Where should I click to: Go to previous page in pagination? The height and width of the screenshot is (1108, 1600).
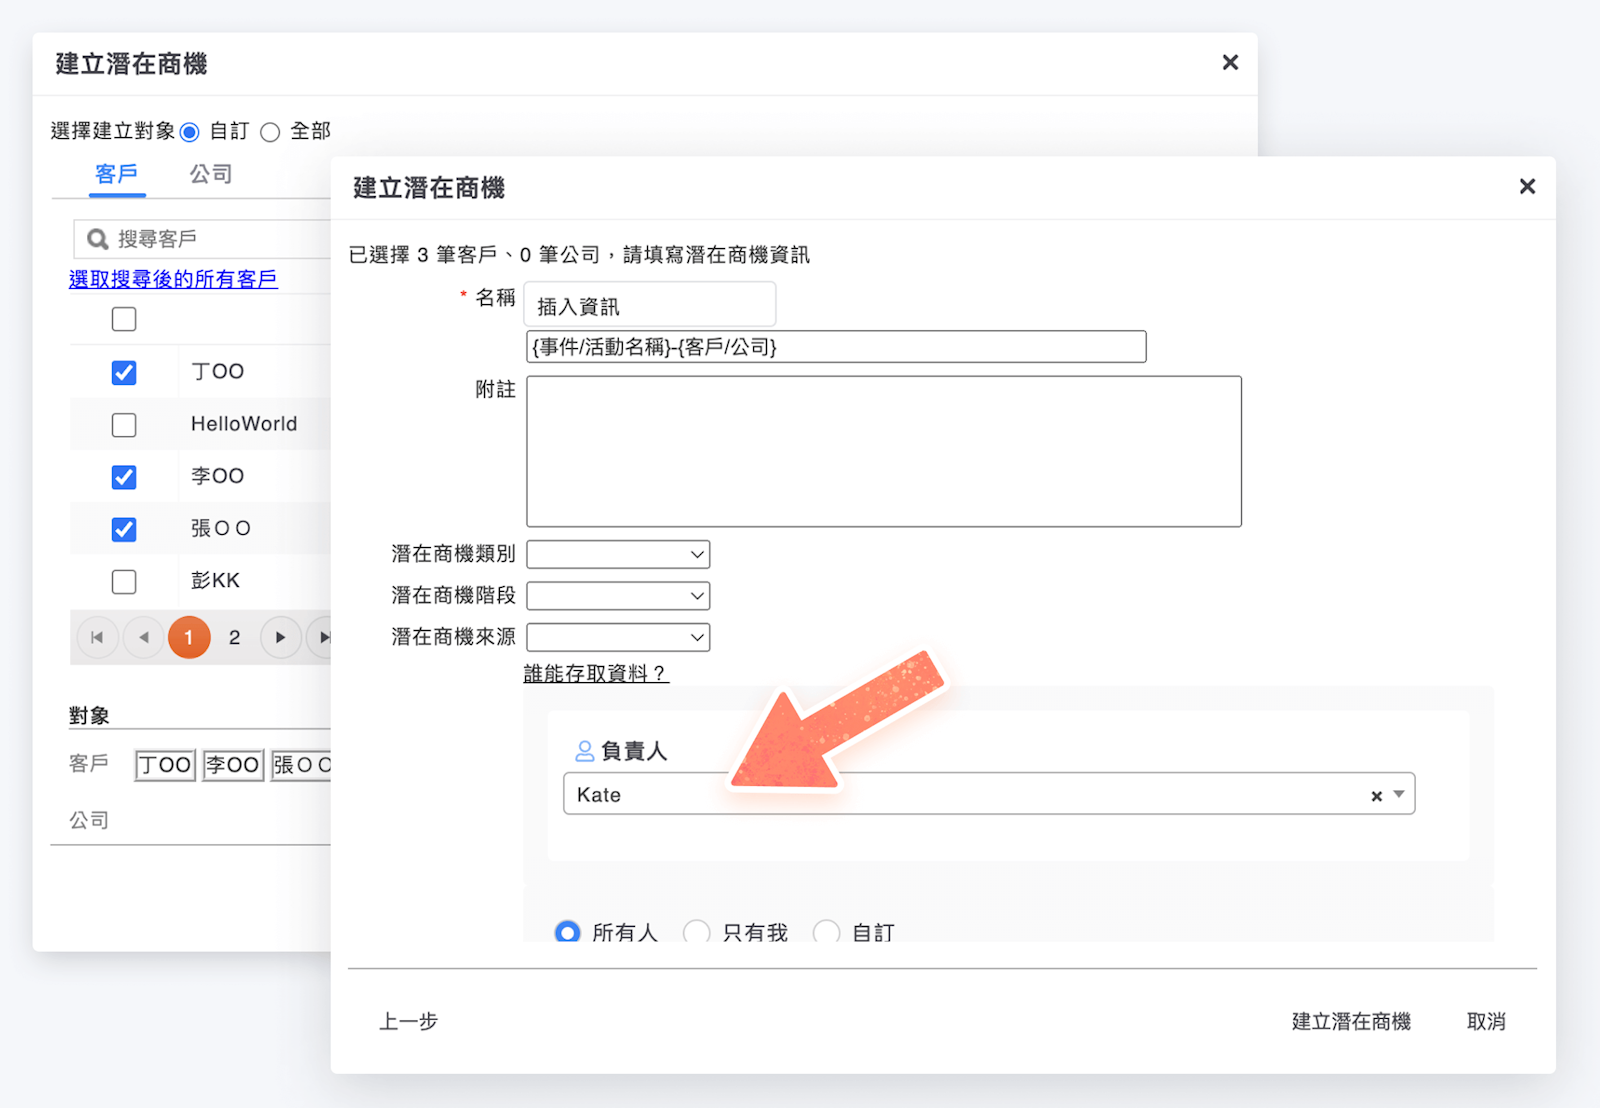[x=144, y=637]
